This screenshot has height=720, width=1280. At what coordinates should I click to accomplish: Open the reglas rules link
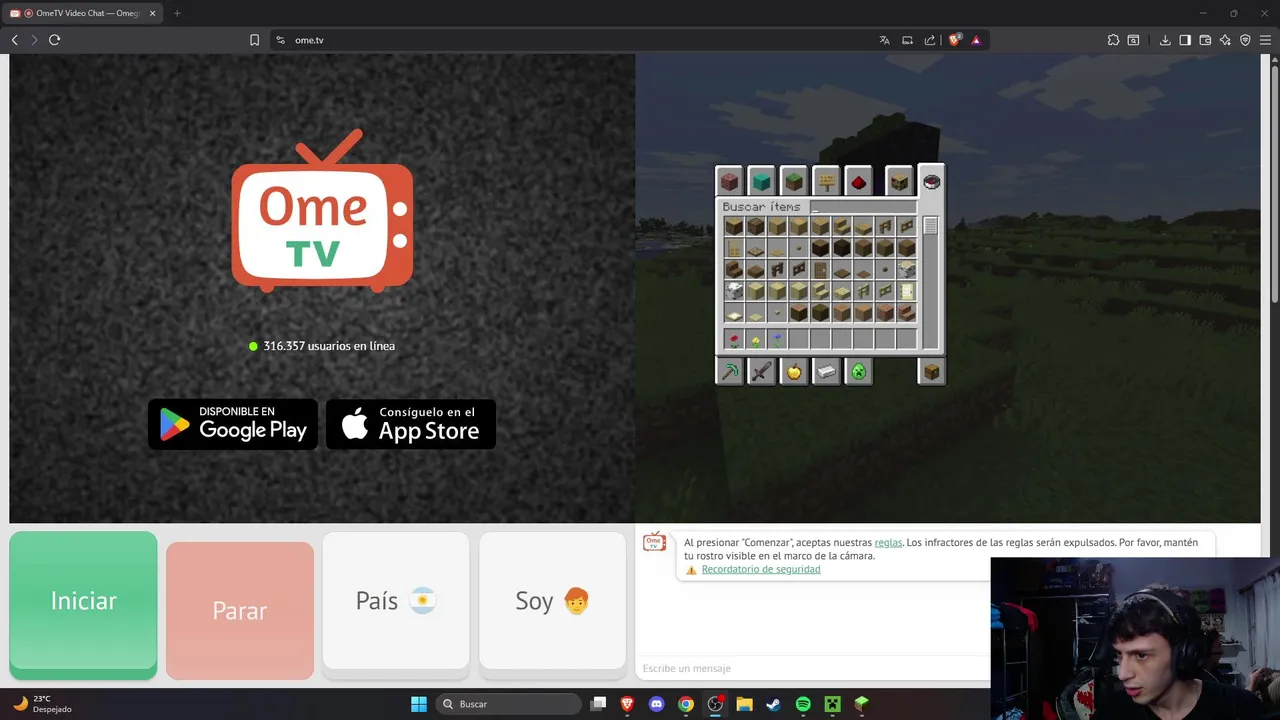tap(888, 542)
